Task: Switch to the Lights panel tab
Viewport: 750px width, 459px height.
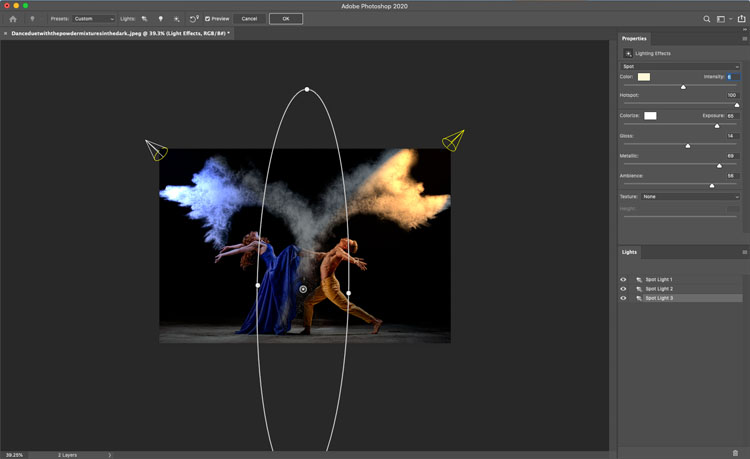Action: (629, 252)
